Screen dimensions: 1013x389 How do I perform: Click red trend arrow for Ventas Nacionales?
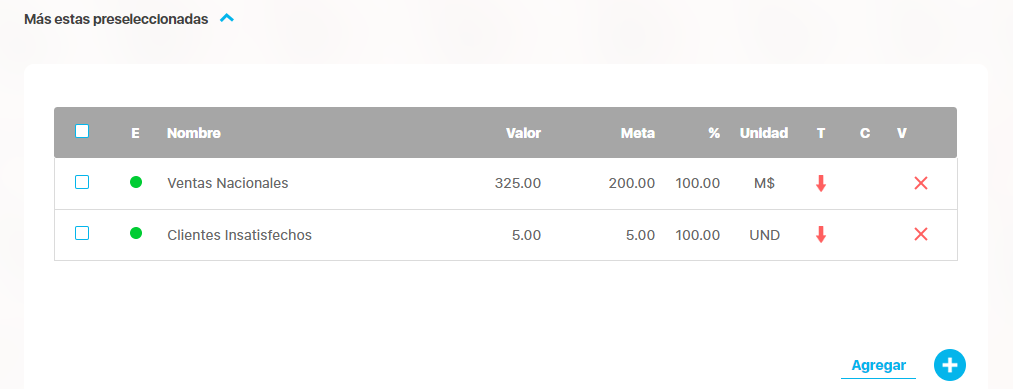point(821,184)
